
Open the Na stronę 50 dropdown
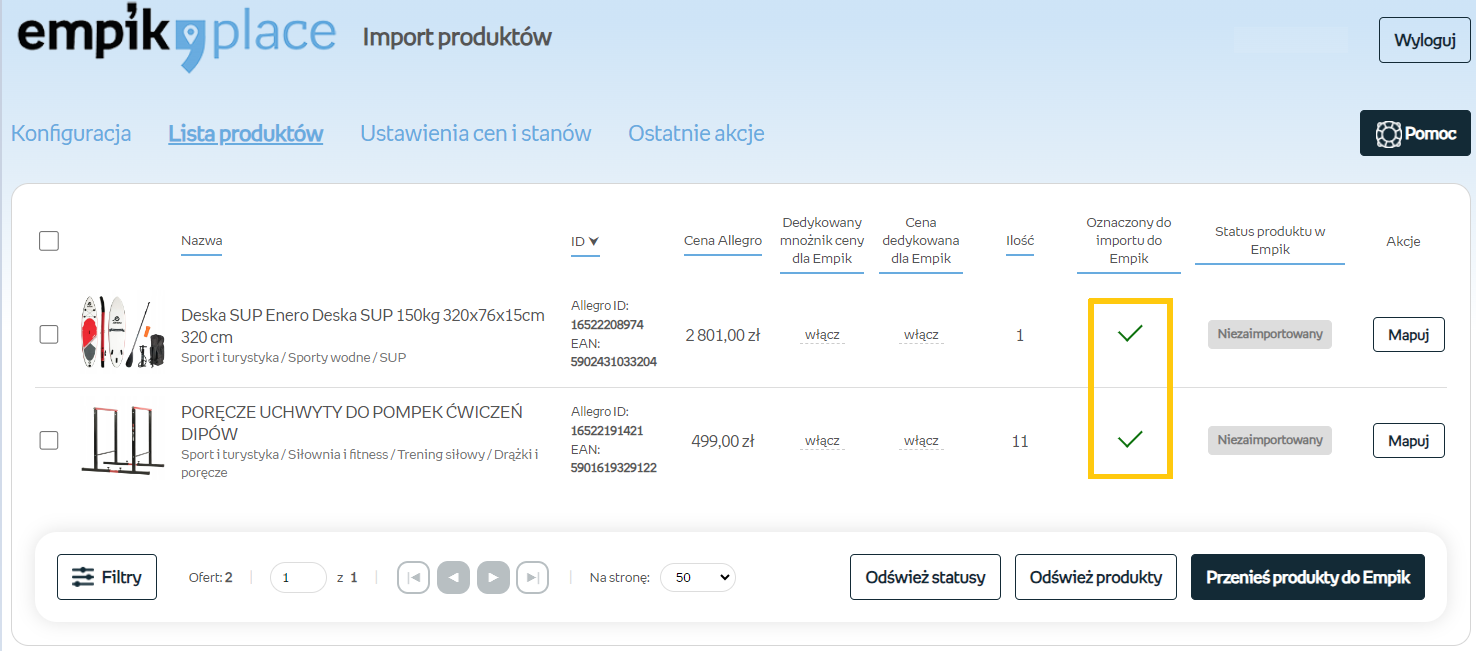coord(697,577)
